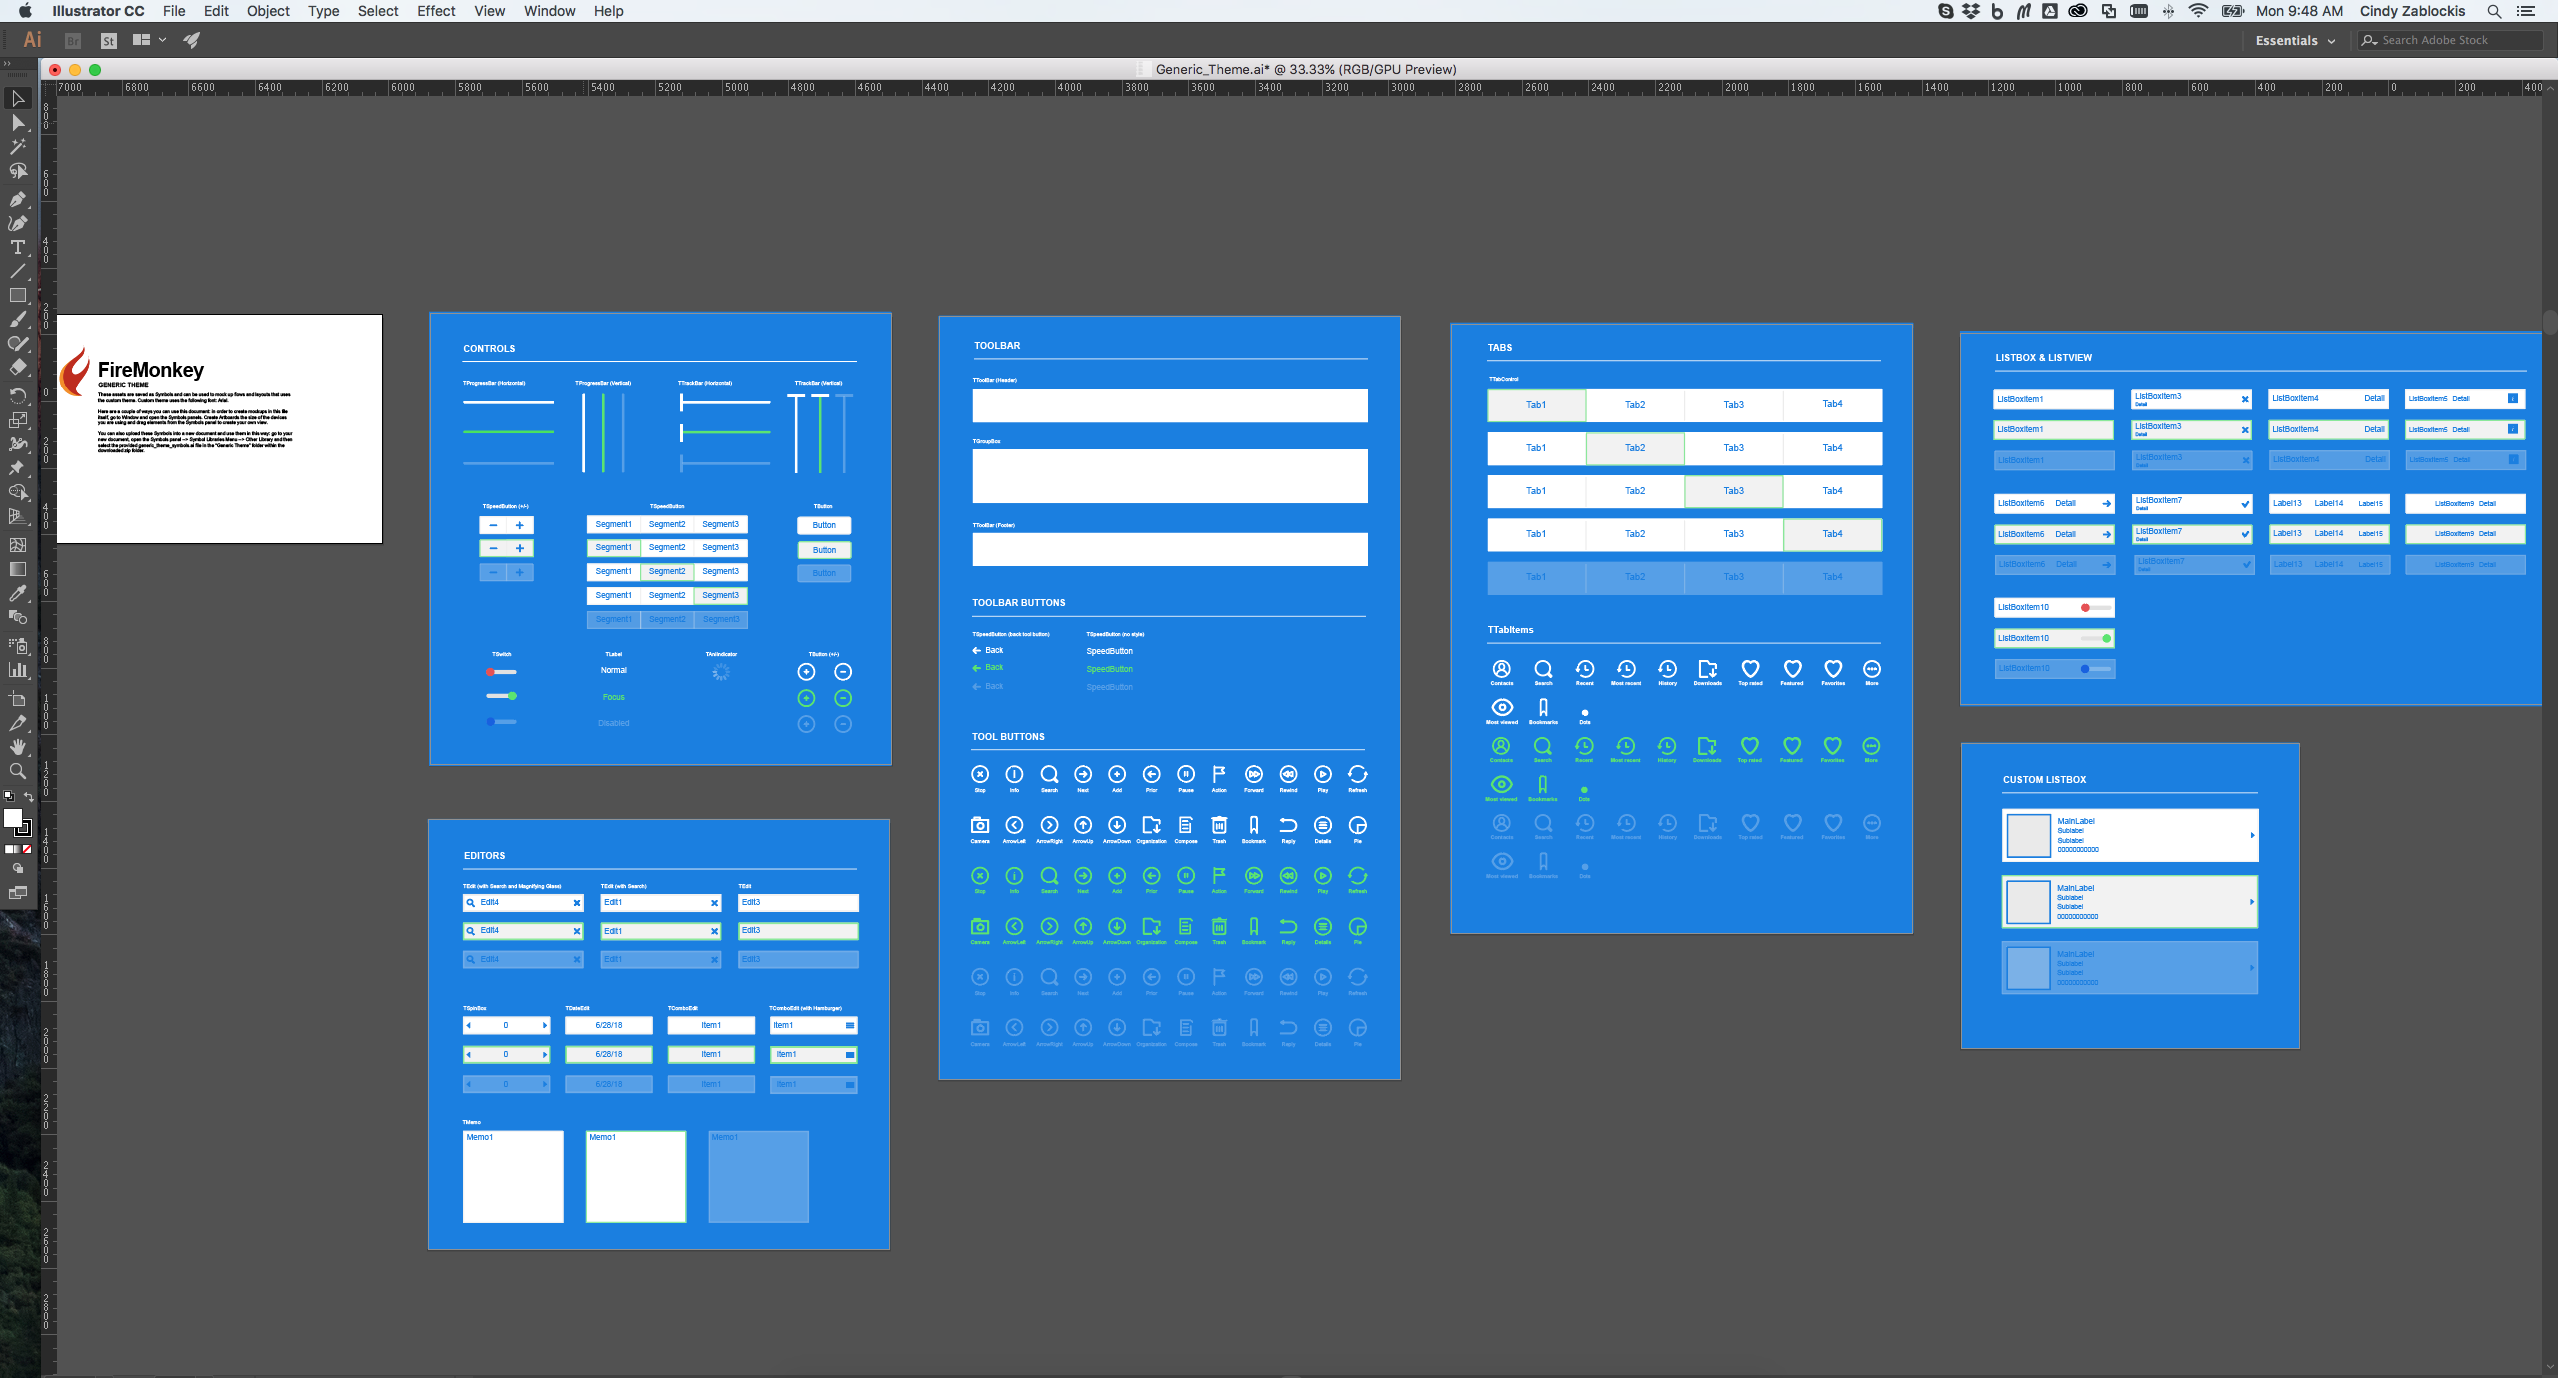Select the Selection tool in the toolbar
The height and width of the screenshot is (1378, 2558).
point(18,98)
